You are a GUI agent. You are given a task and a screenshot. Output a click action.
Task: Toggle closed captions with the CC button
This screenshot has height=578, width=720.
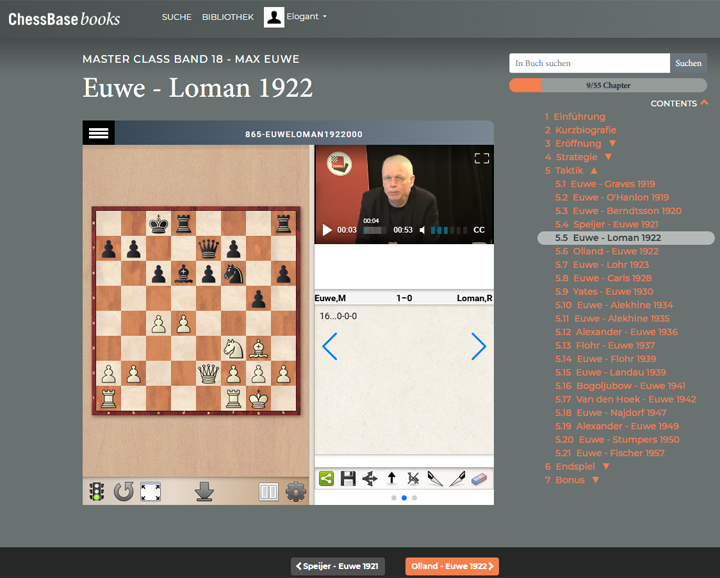point(479,230)
